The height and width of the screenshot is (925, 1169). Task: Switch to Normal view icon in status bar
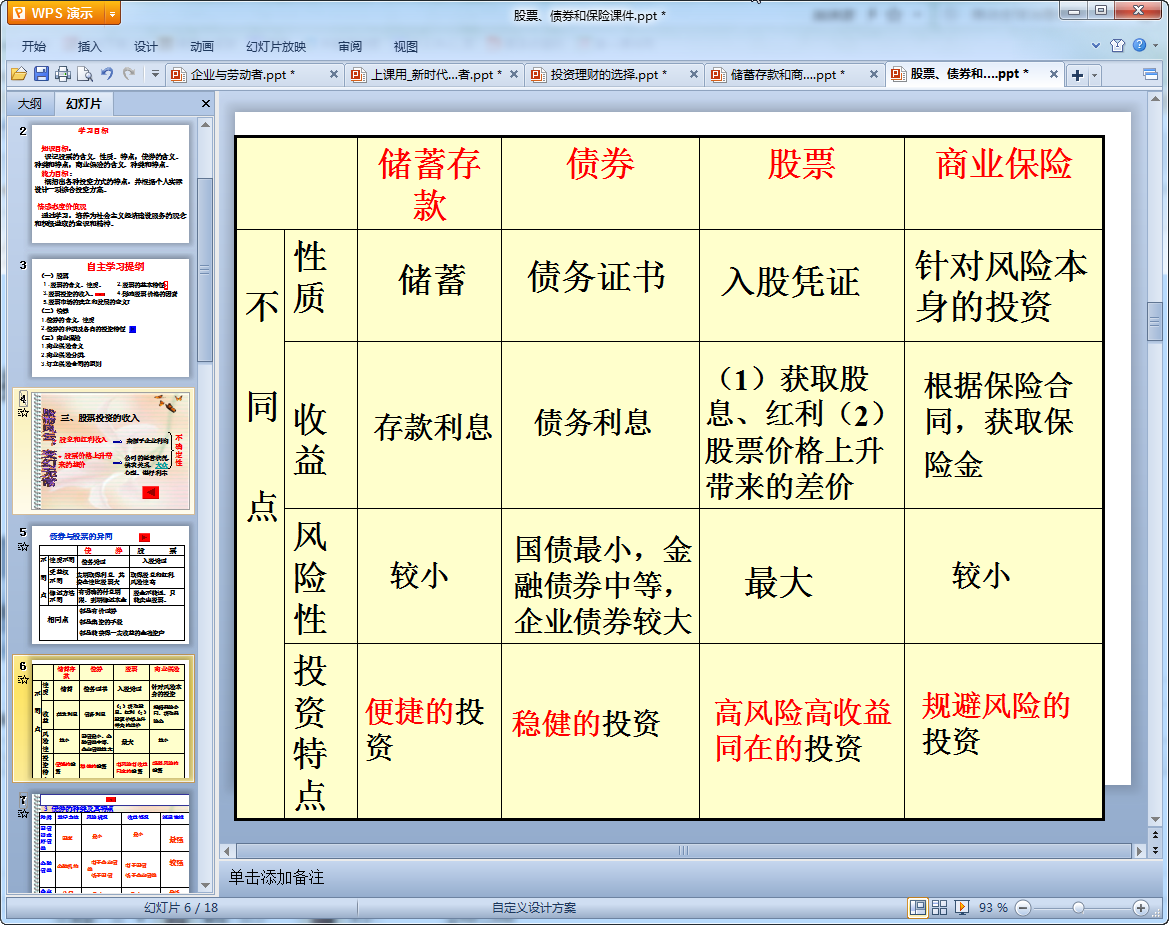click(918, 907)
